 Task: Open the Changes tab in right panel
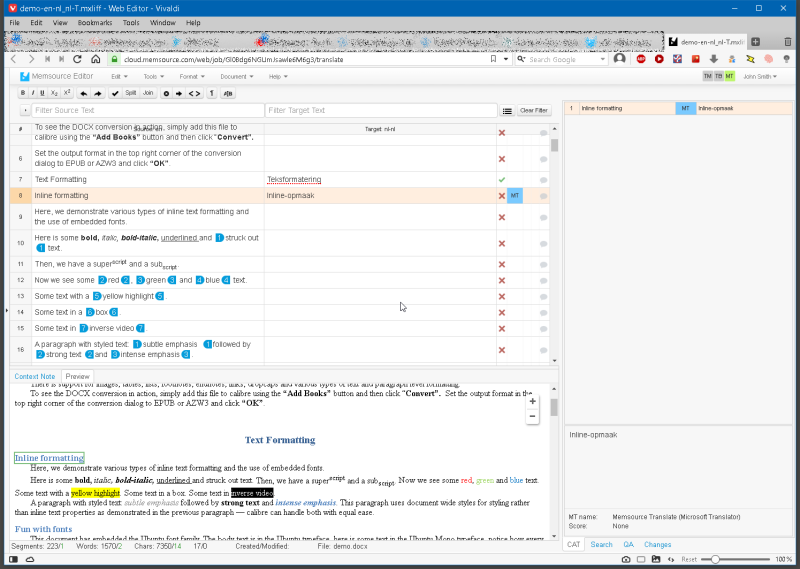[x=658, y=545]
